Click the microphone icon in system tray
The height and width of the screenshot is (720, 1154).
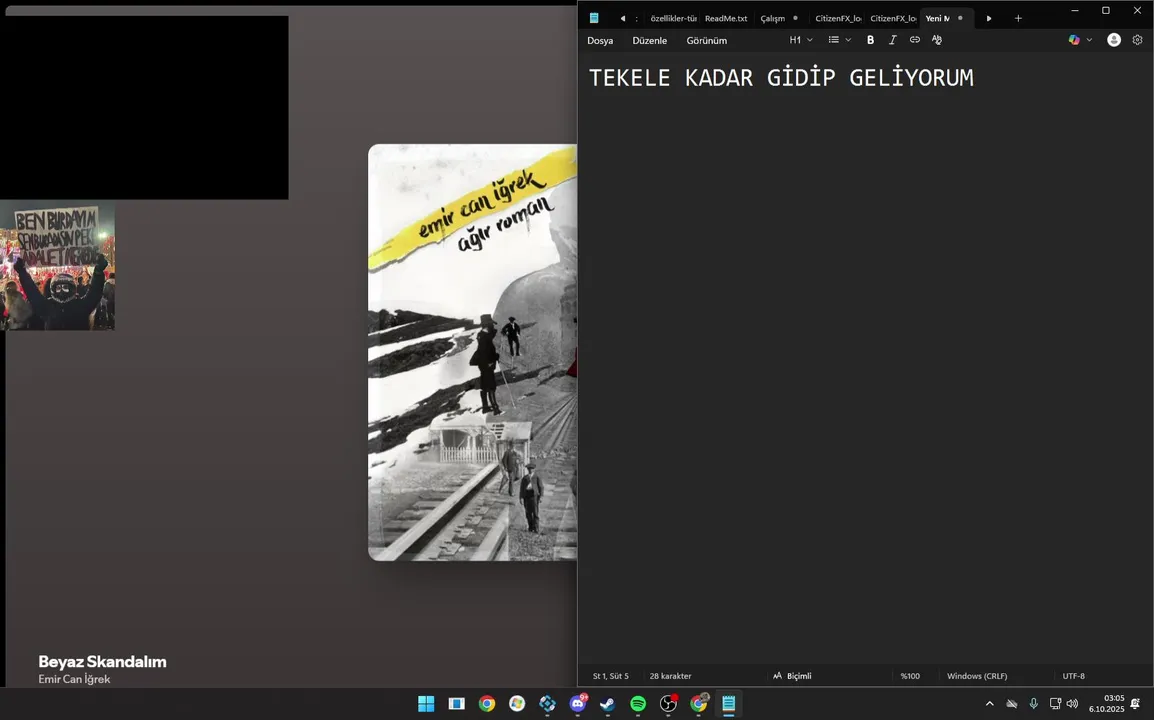click(x=1033, y=704)
